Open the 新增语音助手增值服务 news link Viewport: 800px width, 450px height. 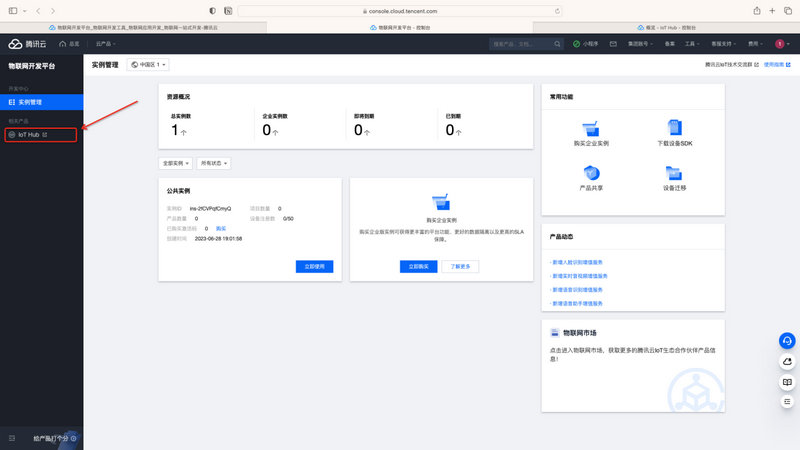(x=577, y=302)
